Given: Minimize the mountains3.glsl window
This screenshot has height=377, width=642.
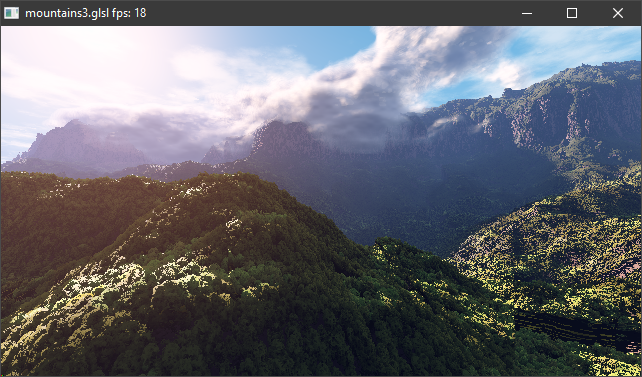Looking at the screenshot, I should pos(527,13).
